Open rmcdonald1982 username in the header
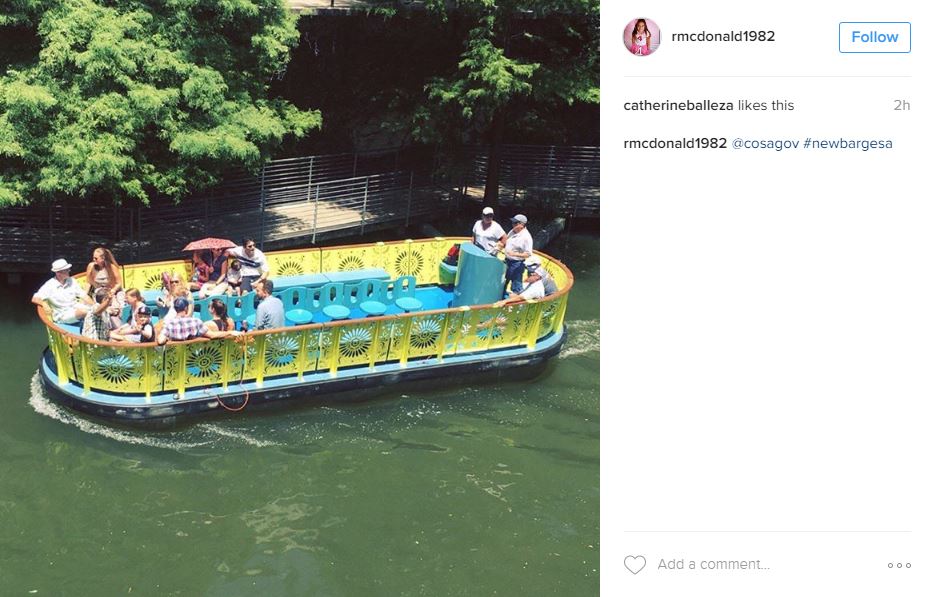 pyautogui.click(x=723, y=36)
